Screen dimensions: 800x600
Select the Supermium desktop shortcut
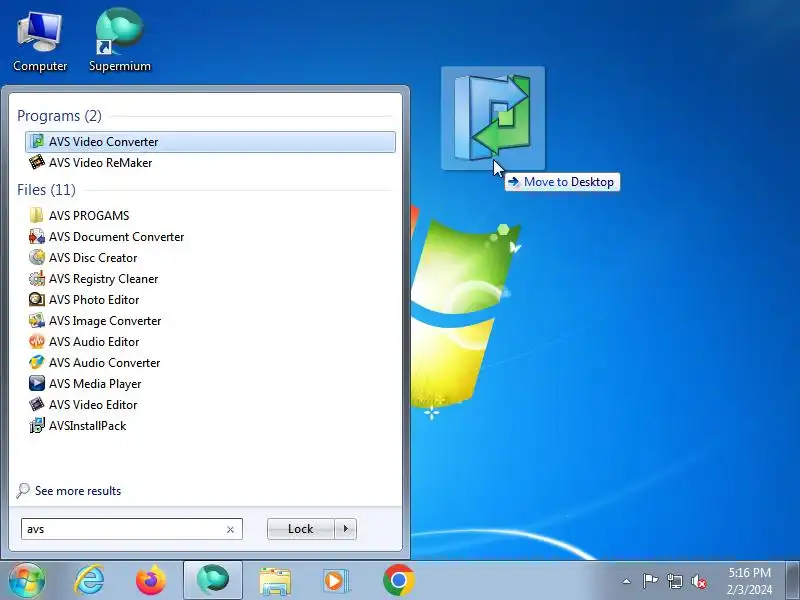[x=120, y=40]
